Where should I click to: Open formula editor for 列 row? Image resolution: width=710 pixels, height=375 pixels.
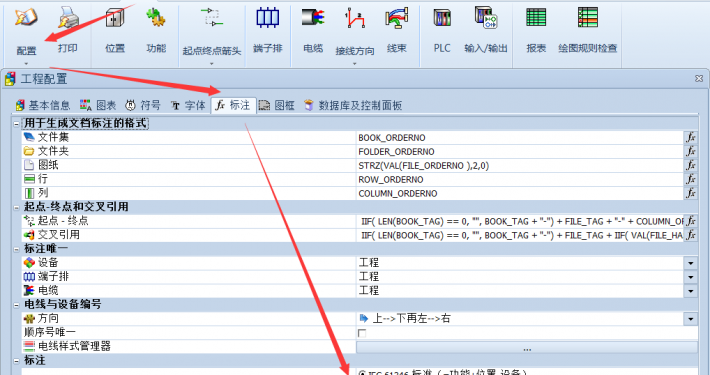pos(691,194)
